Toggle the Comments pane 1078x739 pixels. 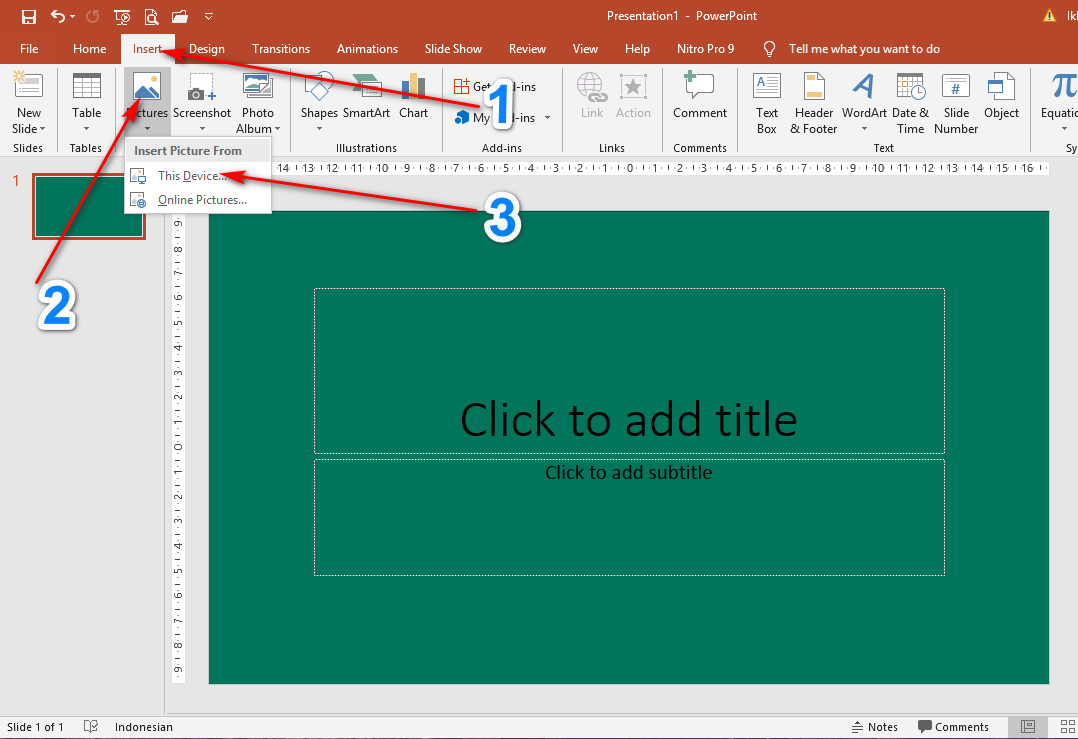point(953,727)
